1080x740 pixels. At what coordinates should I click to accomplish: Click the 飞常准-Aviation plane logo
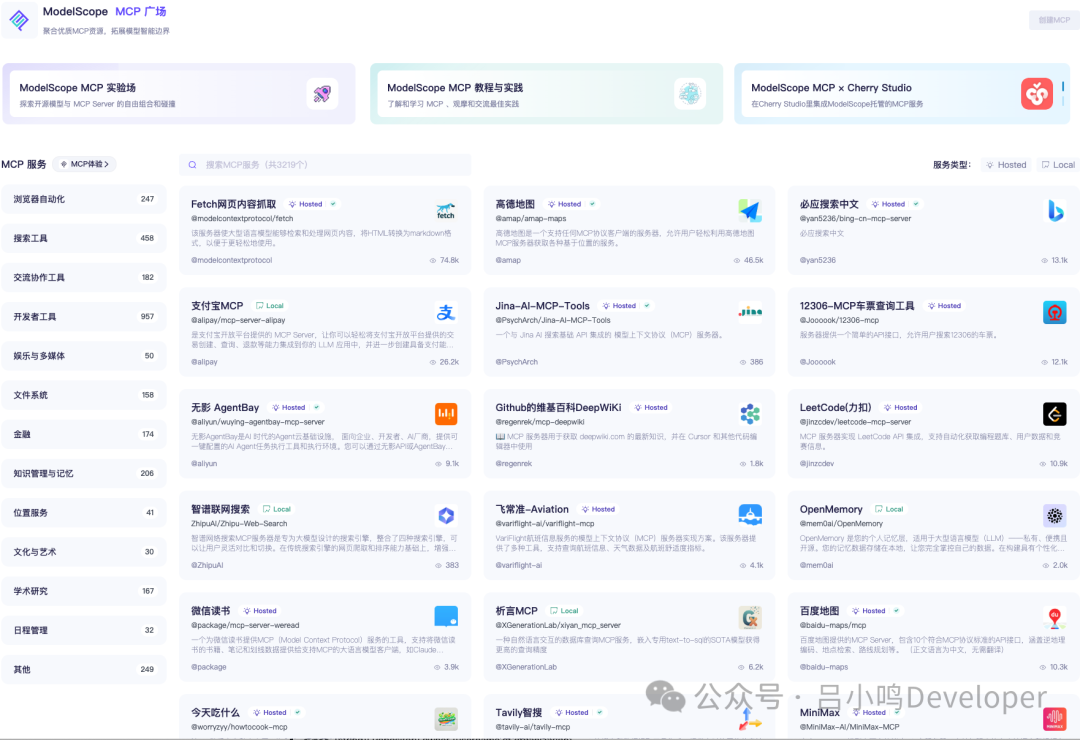[750, 515]
